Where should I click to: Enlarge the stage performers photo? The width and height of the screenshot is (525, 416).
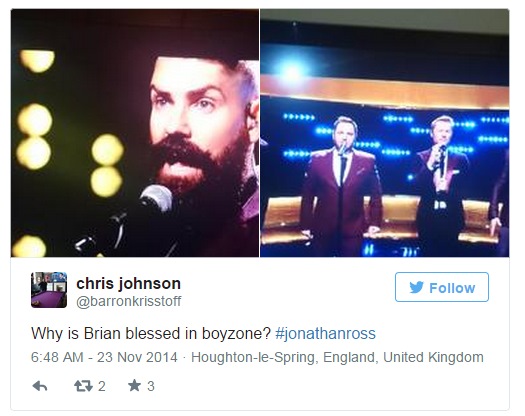click(x=385, y=133)
